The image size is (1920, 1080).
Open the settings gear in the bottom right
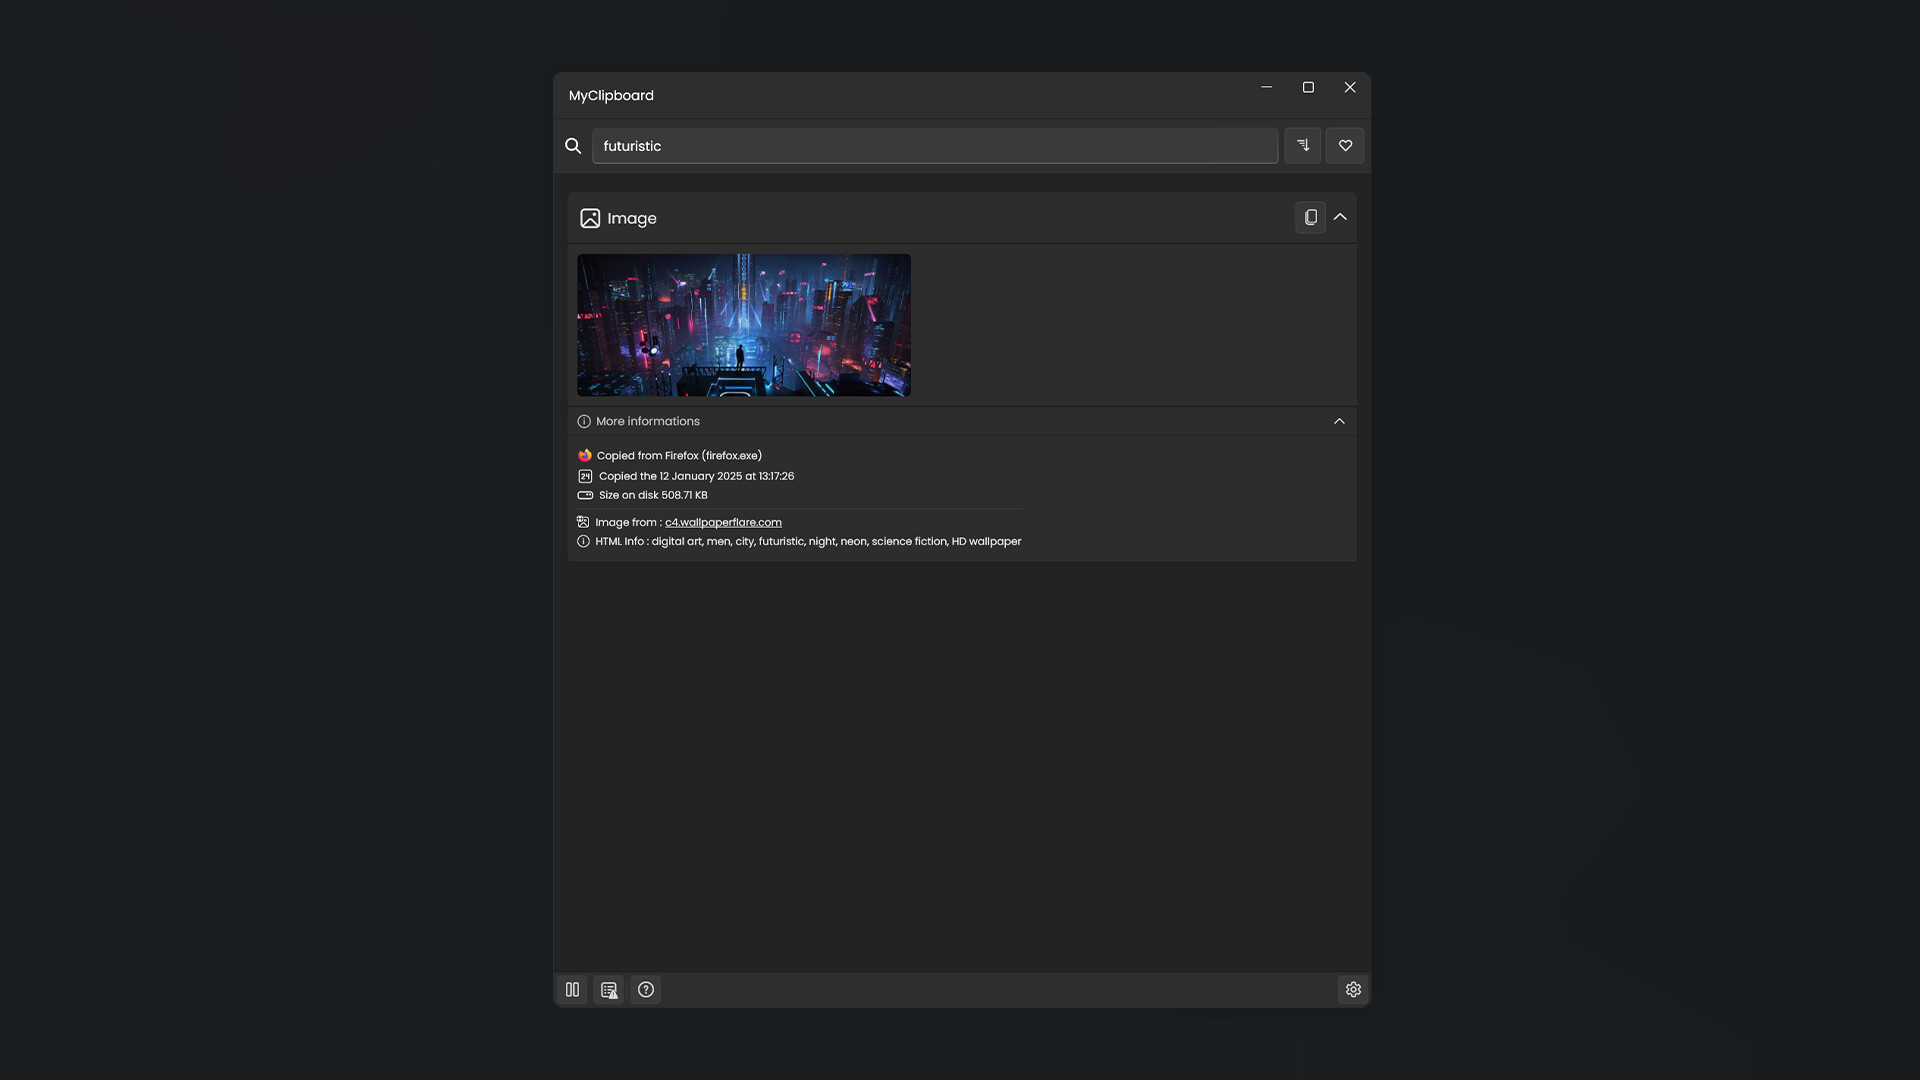point(1353,989)
